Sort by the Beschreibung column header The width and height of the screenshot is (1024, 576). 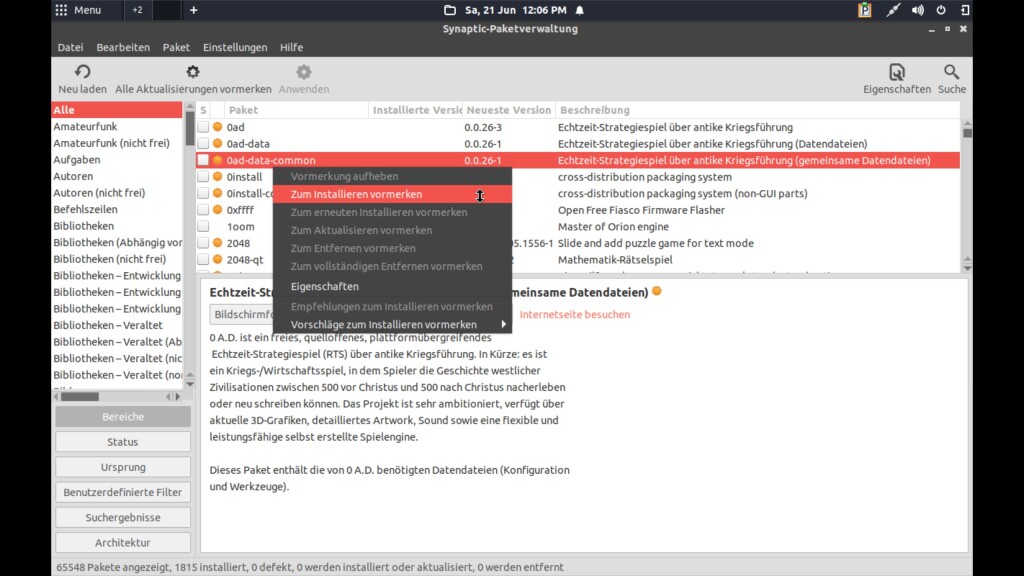tap(758, 110)
